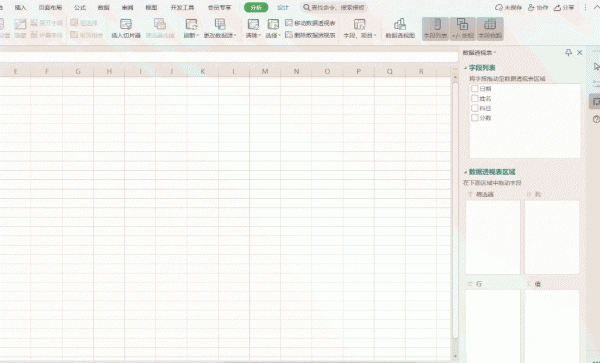600x363 pixels.
Task: Open the 清除 dropdown arrow
Action: pos(259,36)
